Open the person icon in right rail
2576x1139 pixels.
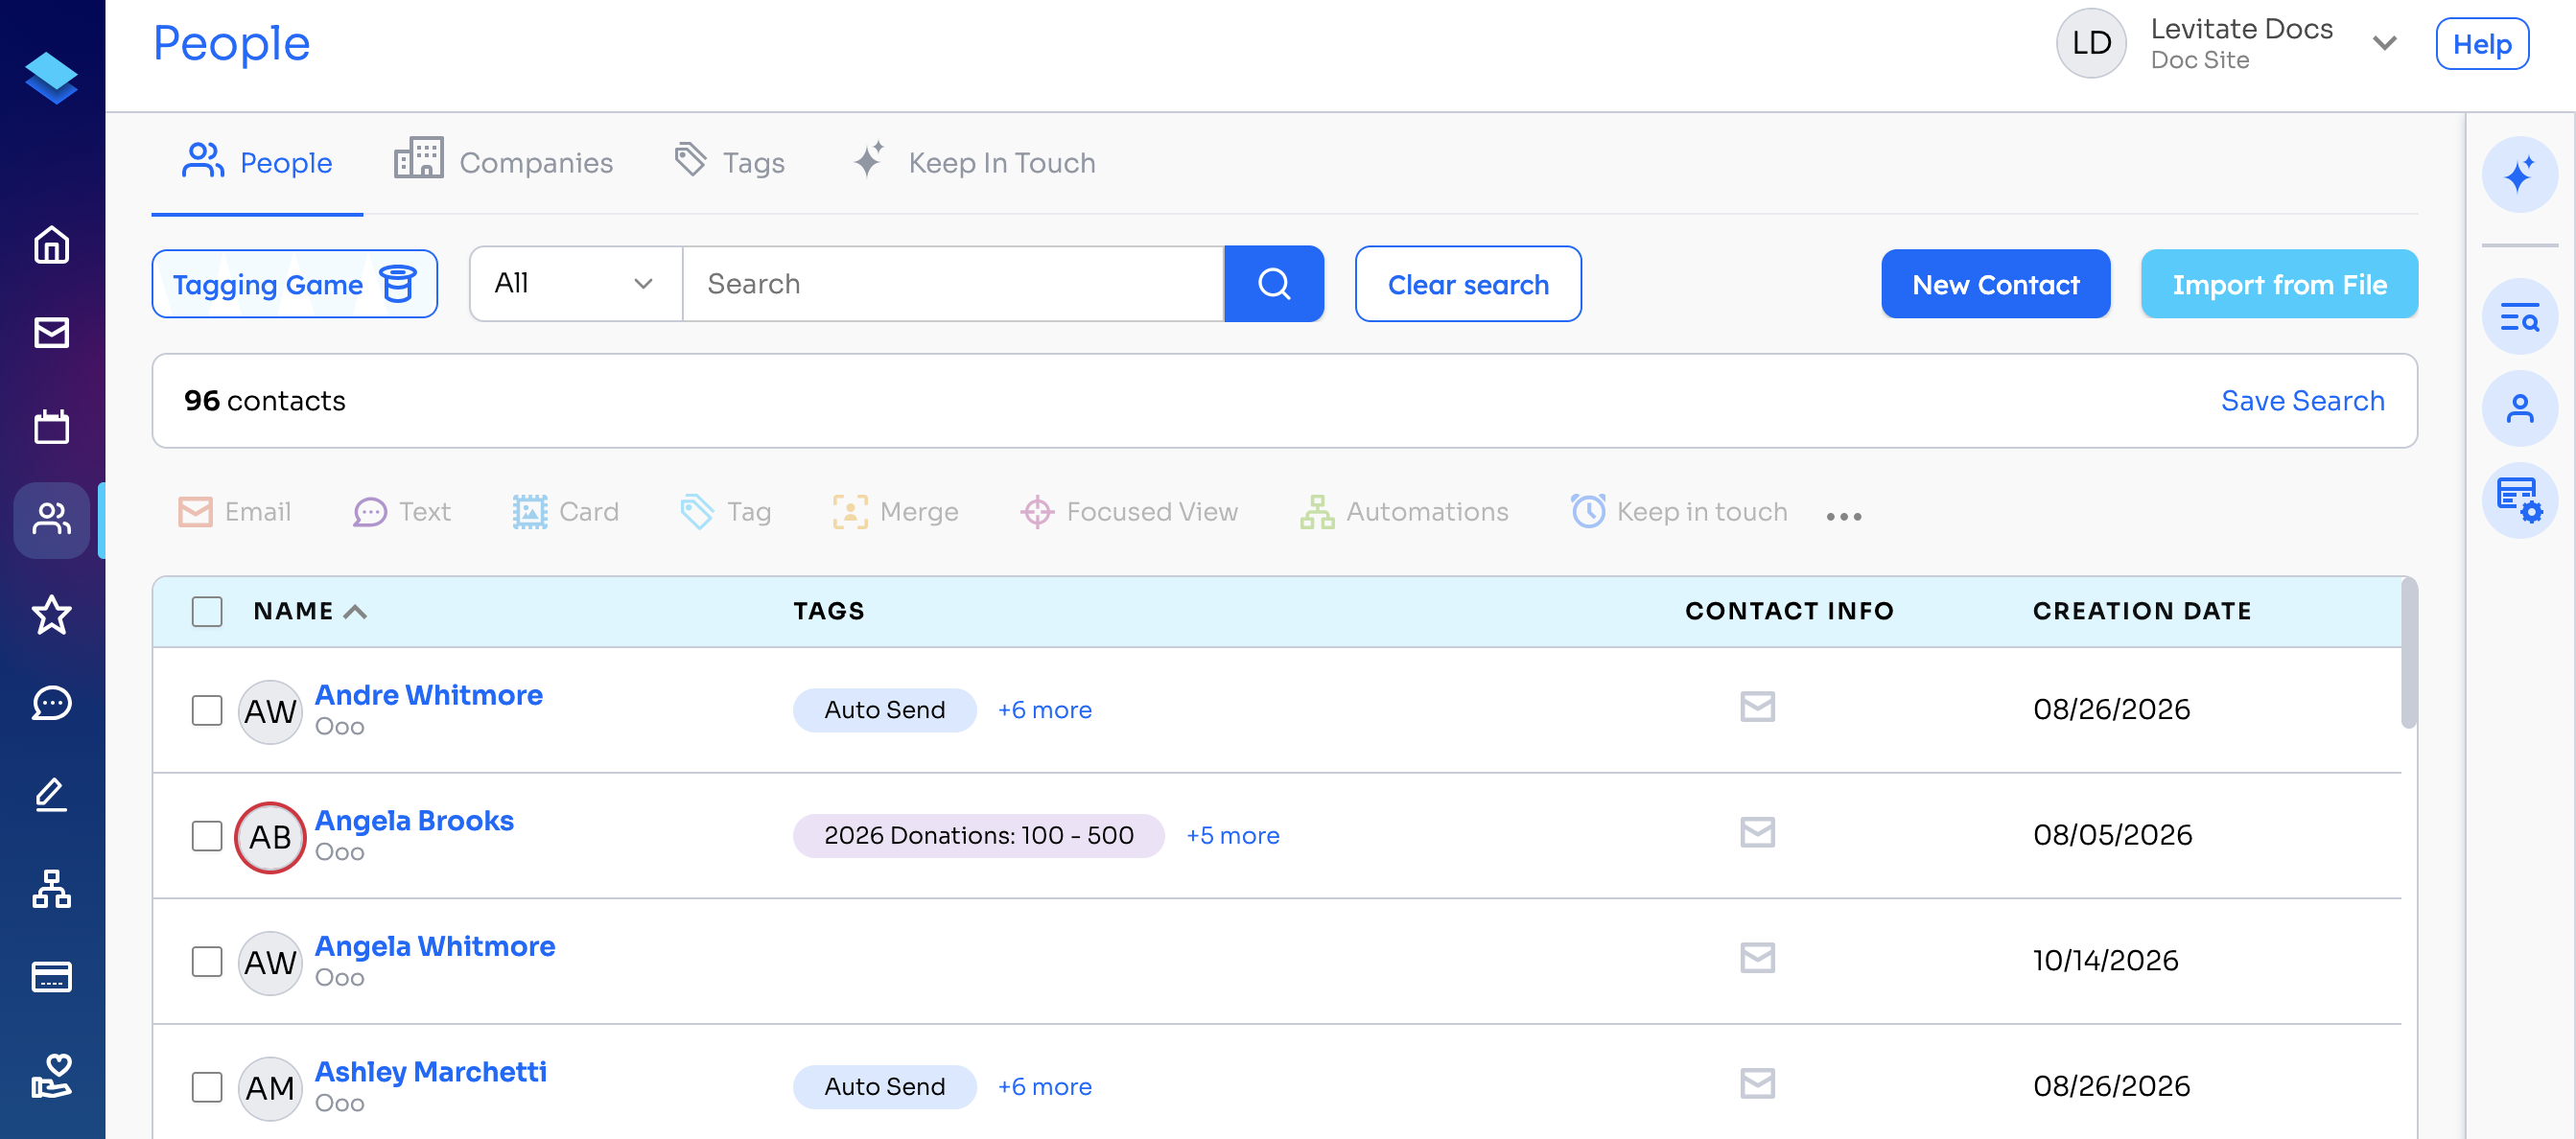(x=2519, y=408)
